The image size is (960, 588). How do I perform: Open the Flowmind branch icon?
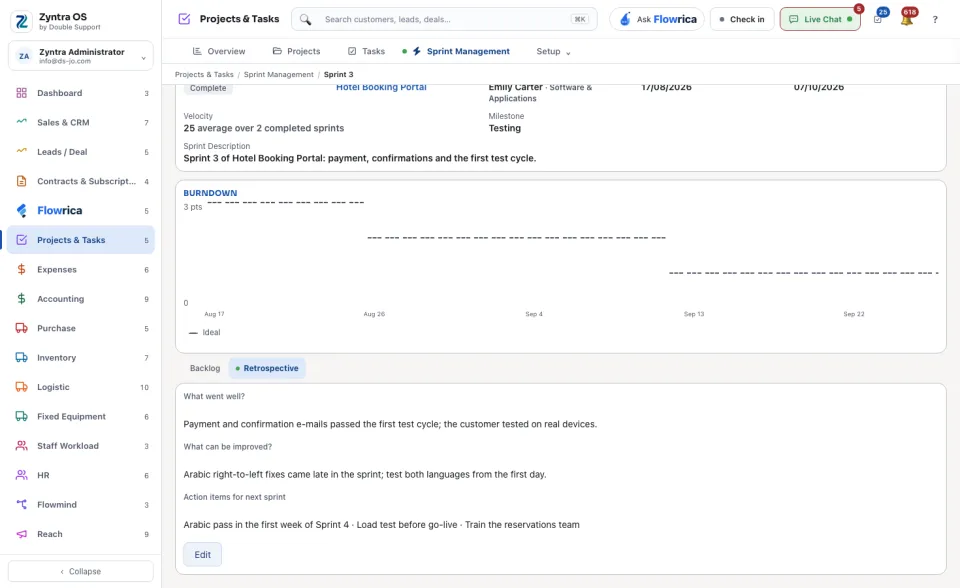click(21, 505)
